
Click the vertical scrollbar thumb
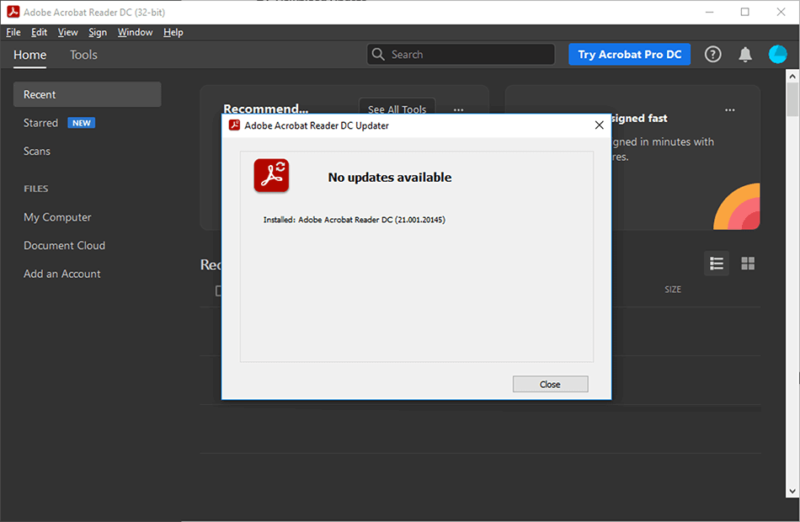click(792, 100)
